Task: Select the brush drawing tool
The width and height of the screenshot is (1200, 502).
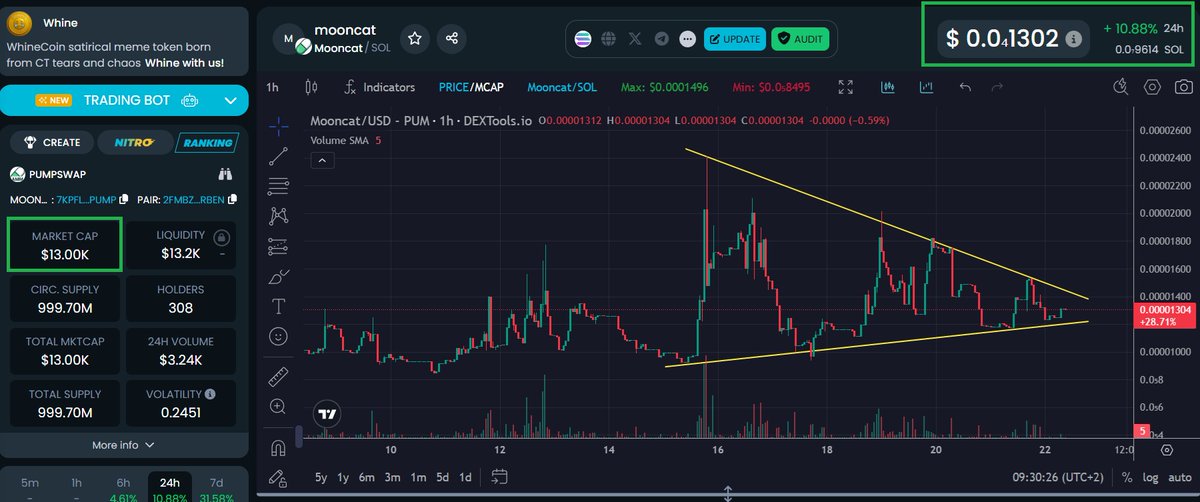Action: [279, 276]
